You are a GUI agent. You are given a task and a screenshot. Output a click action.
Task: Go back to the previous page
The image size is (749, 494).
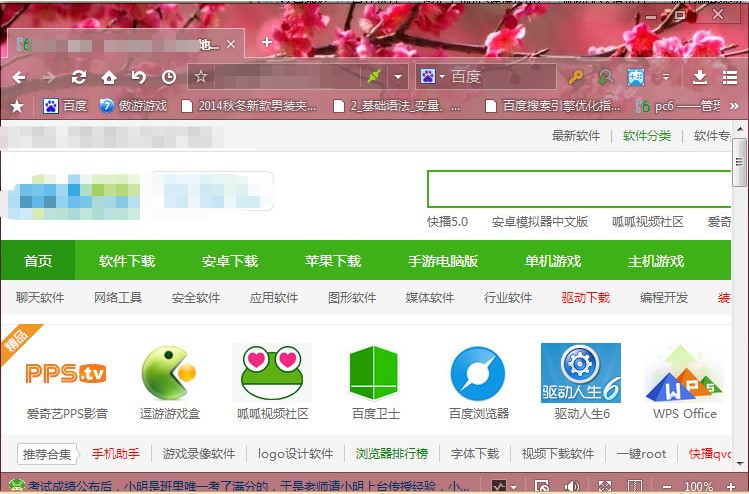tap(19, 77)
